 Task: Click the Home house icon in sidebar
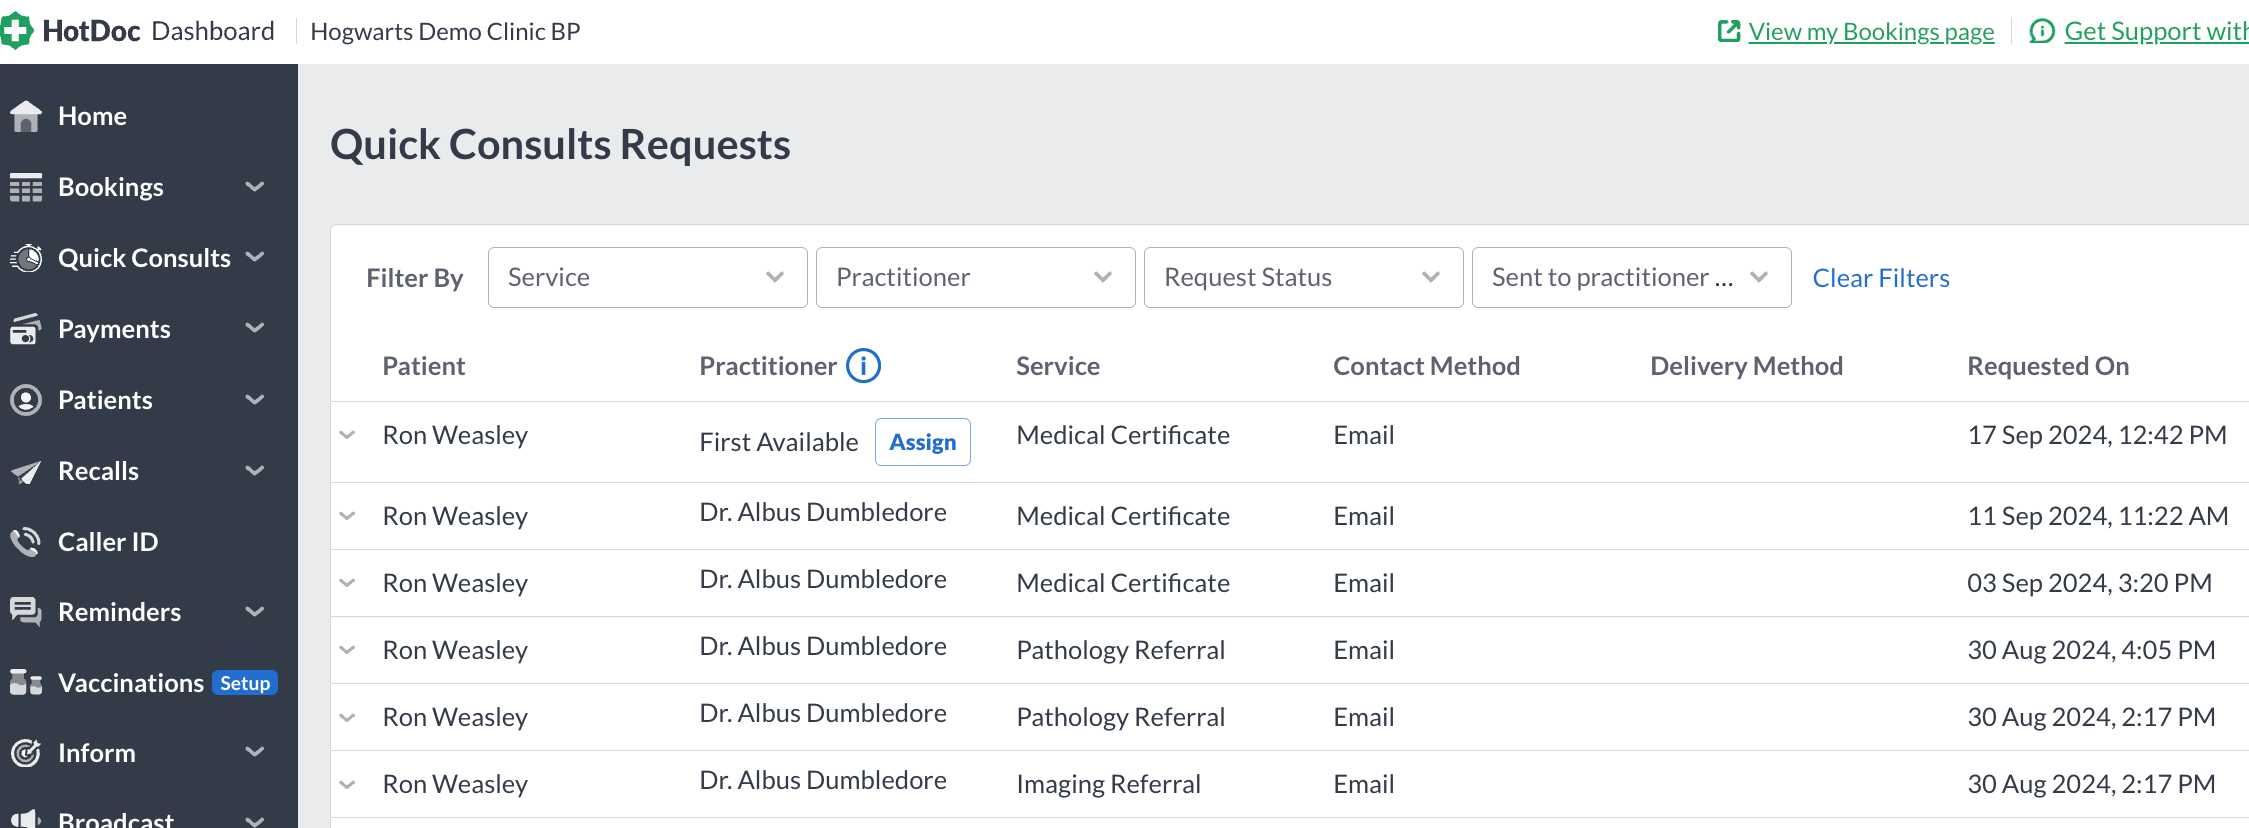pyautogui.click(x=26, y=116)
